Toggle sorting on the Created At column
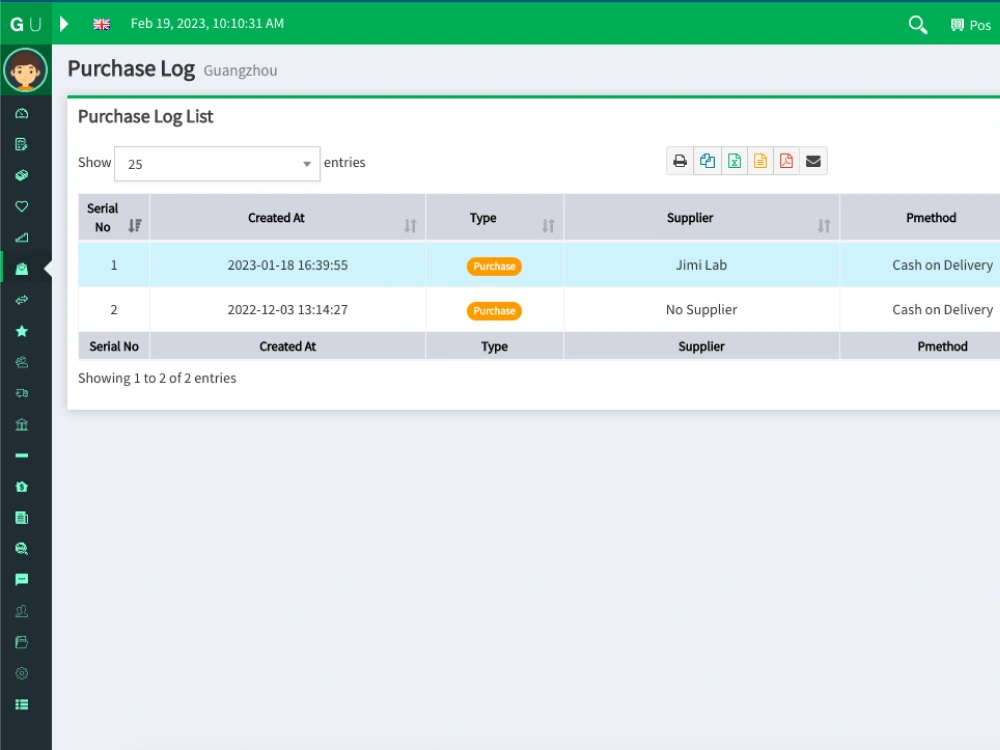The width and height of the screenshot is (1000, 750). 409,225
